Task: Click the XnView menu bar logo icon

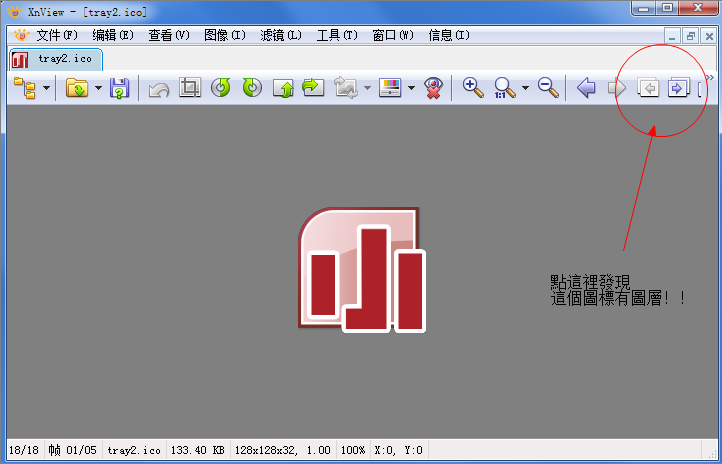Action: pos(21,35)
